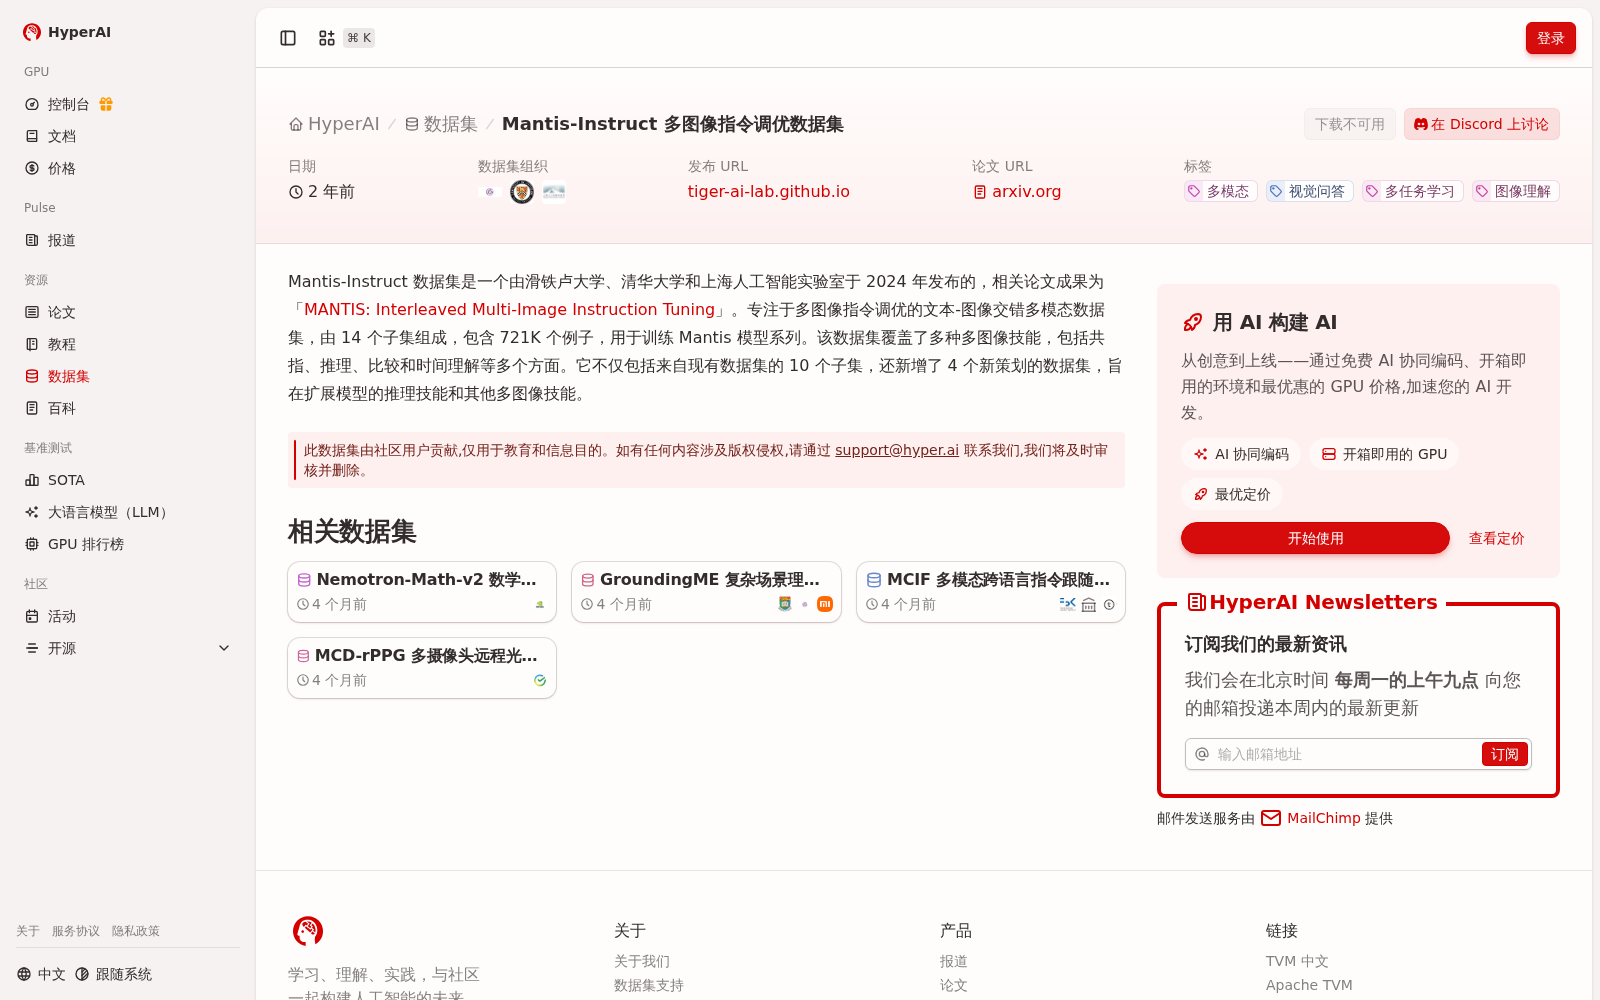The width and height of the screenshot is (1600, 1000).
Task: Select the 图像理解 tag
Action: pyautogui.click(x=1515, y=191)
